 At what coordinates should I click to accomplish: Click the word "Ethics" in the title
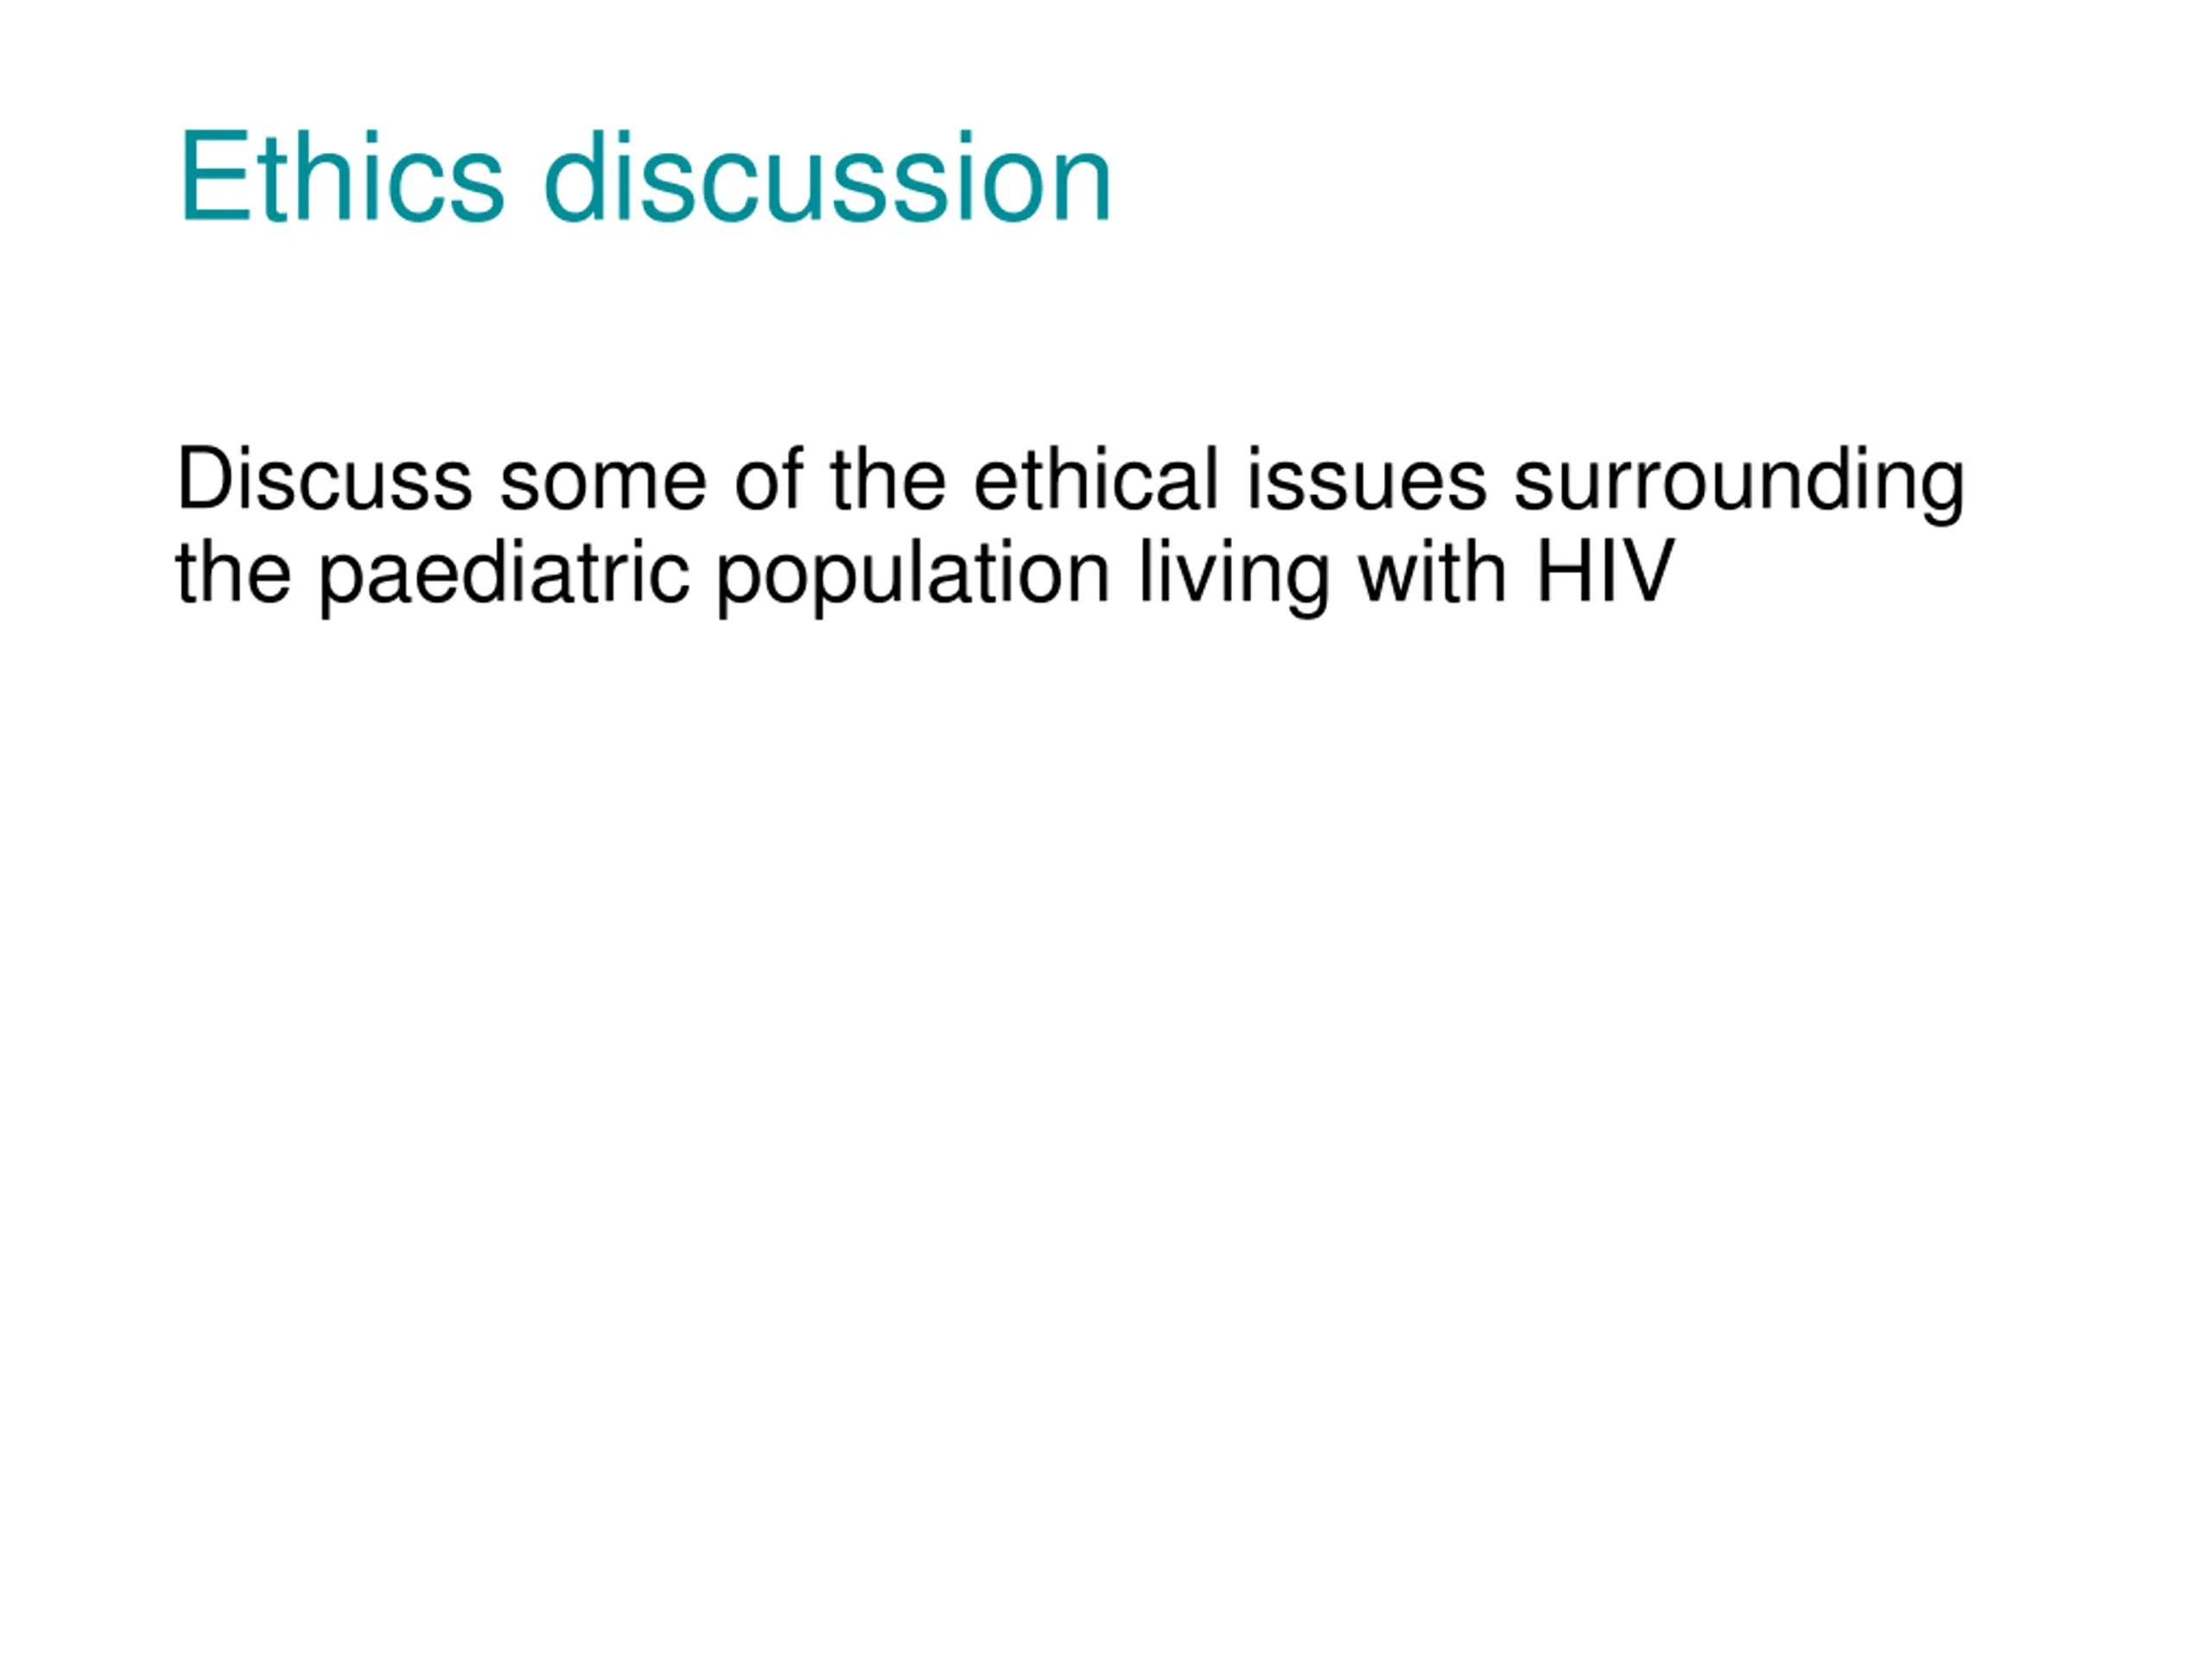[341, 177]
